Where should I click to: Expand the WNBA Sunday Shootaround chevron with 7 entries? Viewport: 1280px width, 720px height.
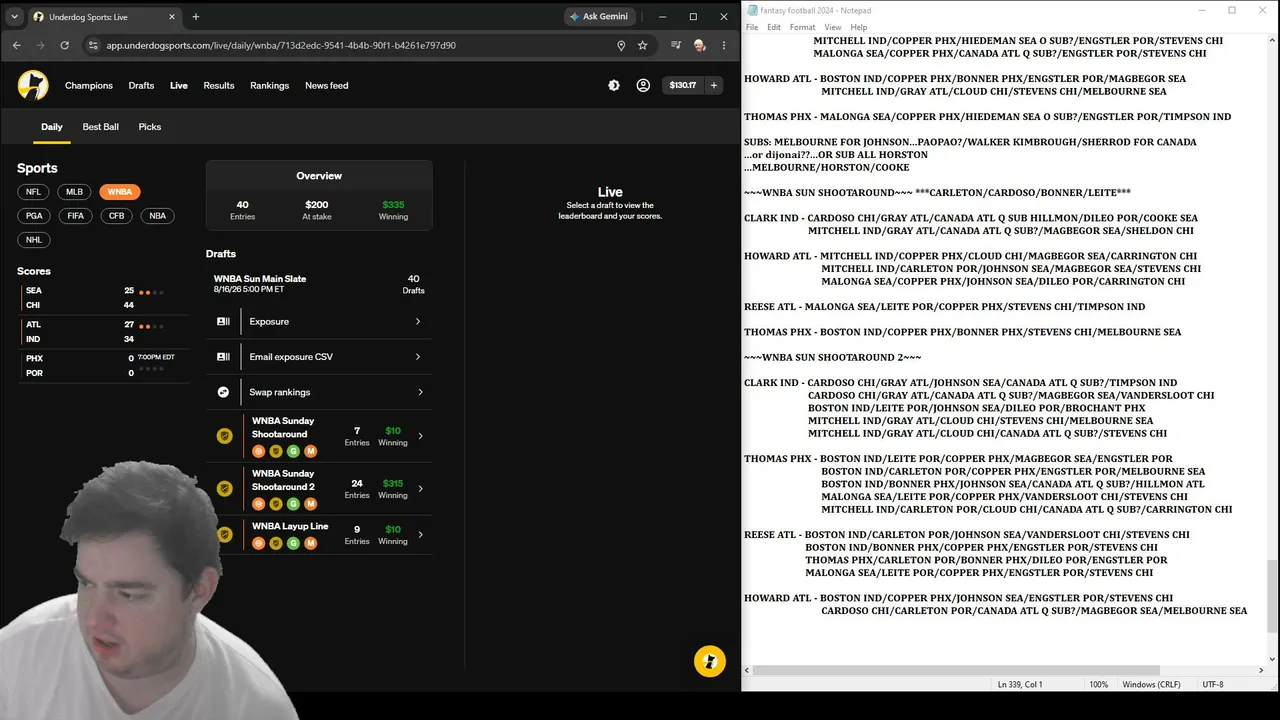(420, 436)
